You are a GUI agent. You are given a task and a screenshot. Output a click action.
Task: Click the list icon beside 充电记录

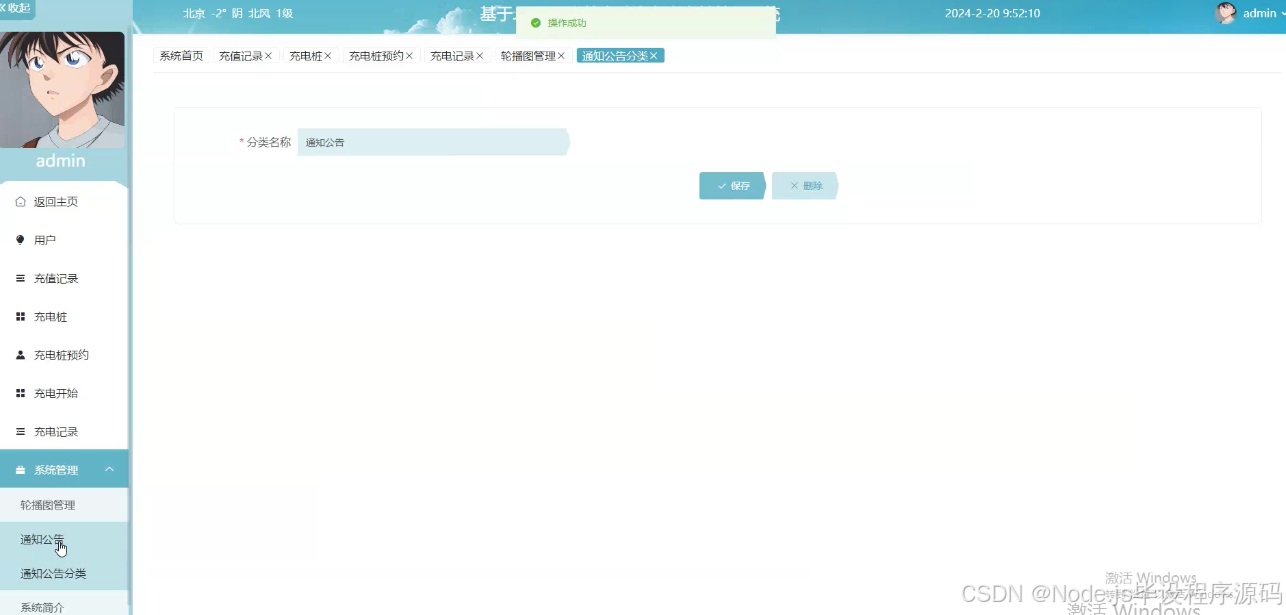tap(20, 432)
